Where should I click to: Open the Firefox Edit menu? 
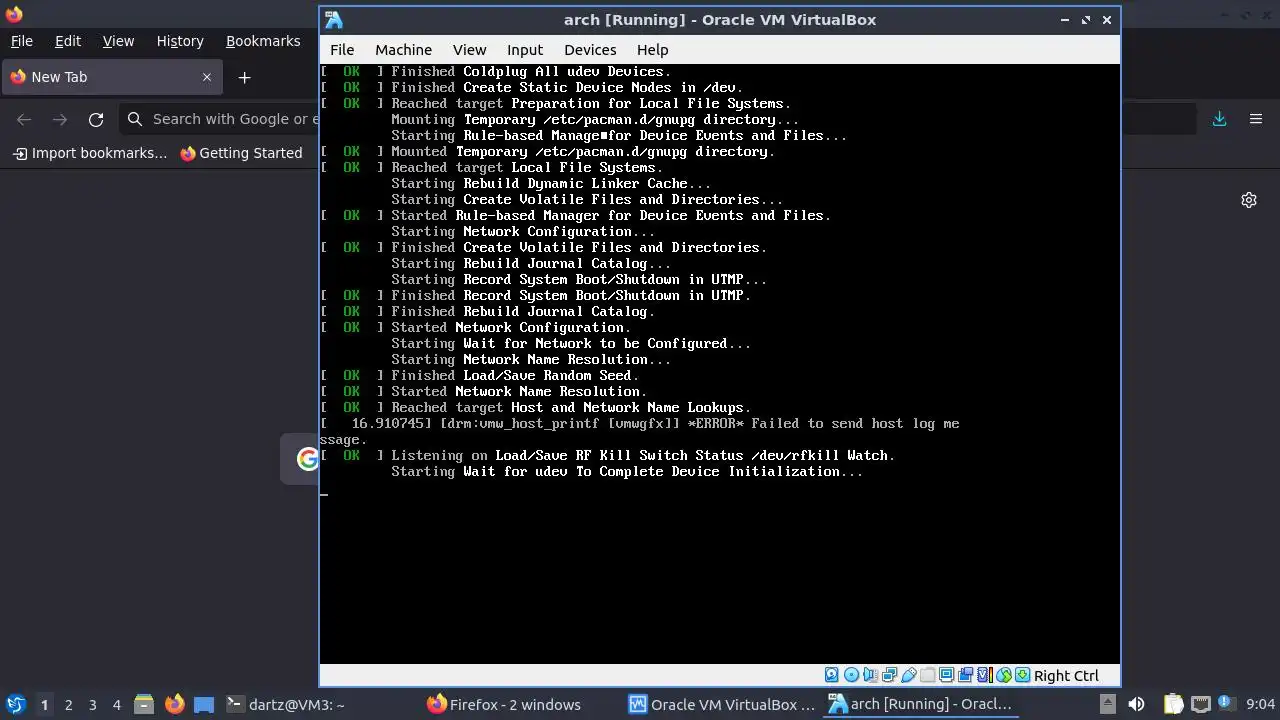point(68,41)
